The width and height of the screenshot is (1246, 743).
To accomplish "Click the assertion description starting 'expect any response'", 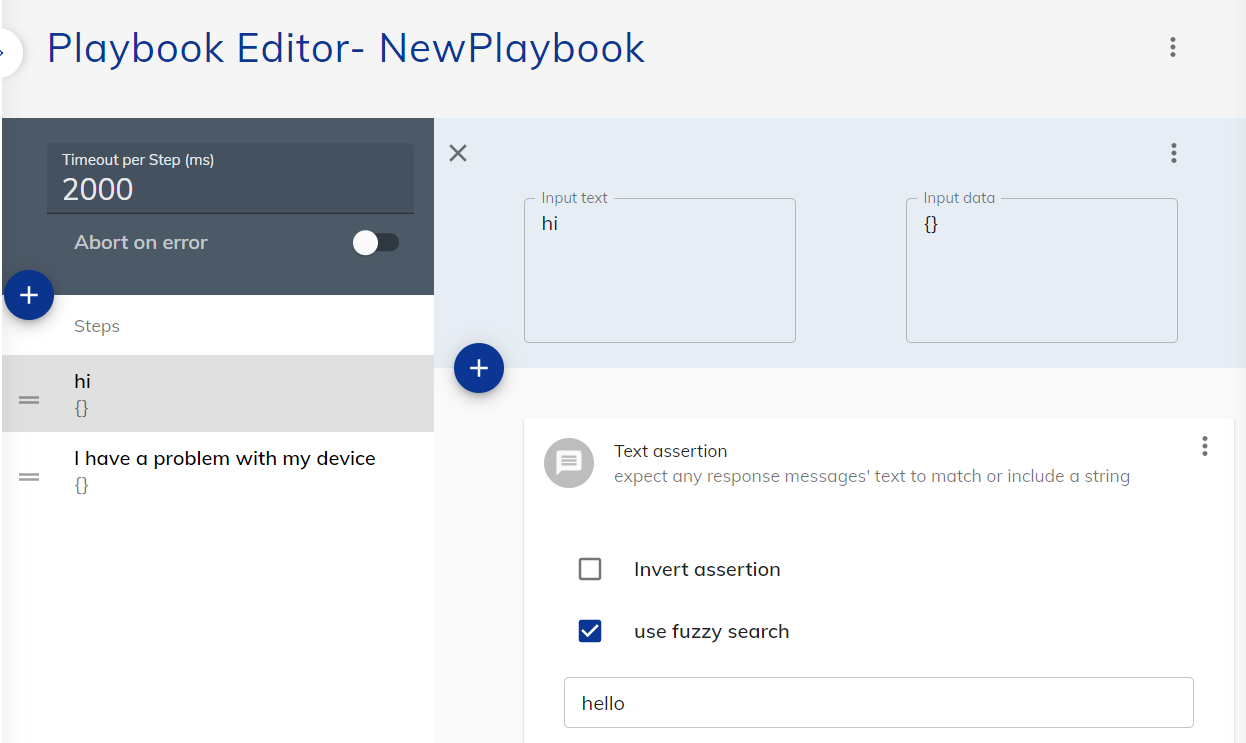I will click(x=872, y=476).
